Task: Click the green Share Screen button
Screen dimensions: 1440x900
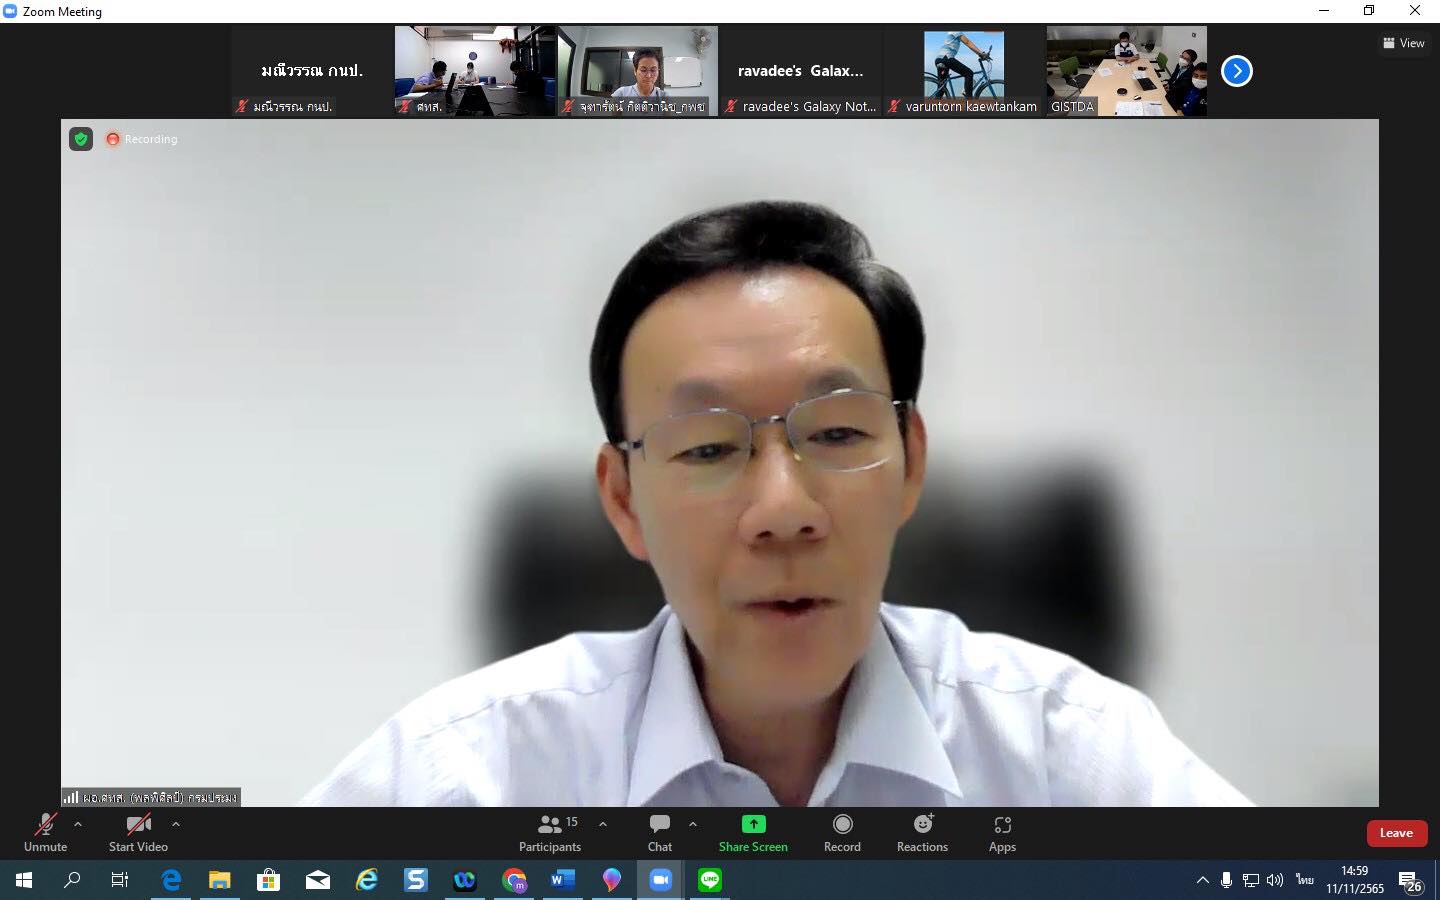Action: click(x=753, y=833)
